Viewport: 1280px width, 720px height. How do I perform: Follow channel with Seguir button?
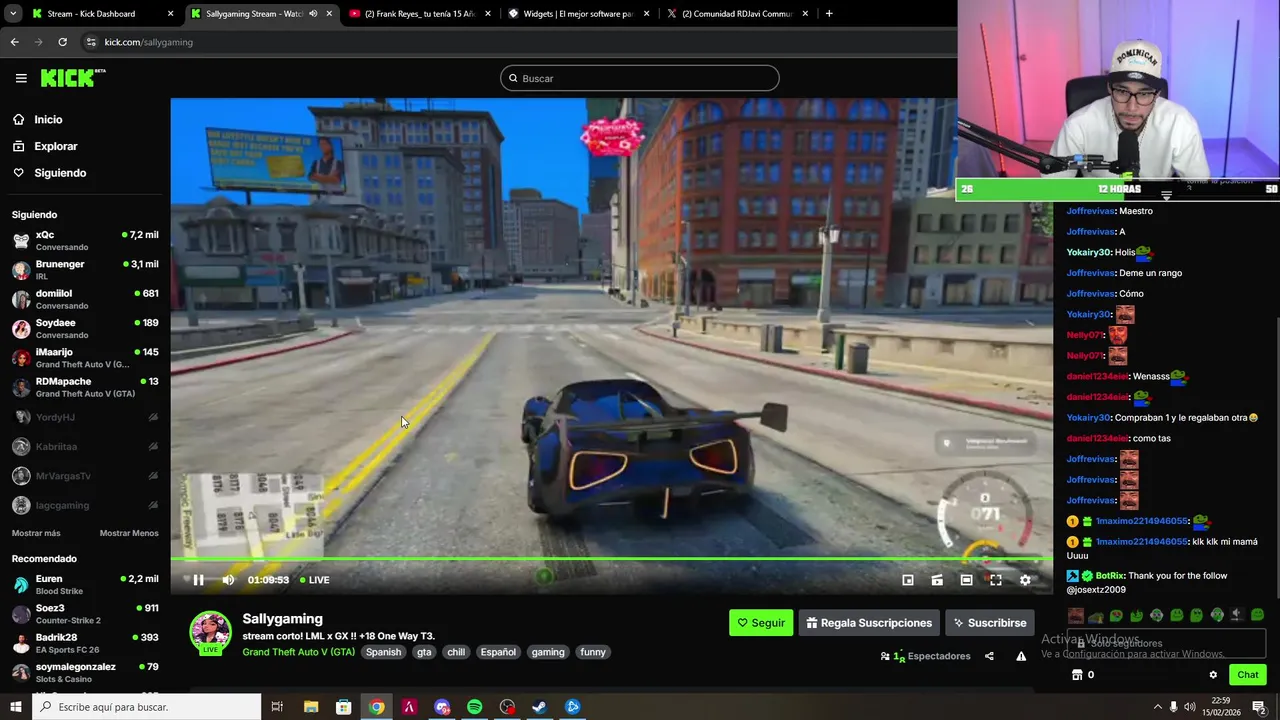point(761,622)
